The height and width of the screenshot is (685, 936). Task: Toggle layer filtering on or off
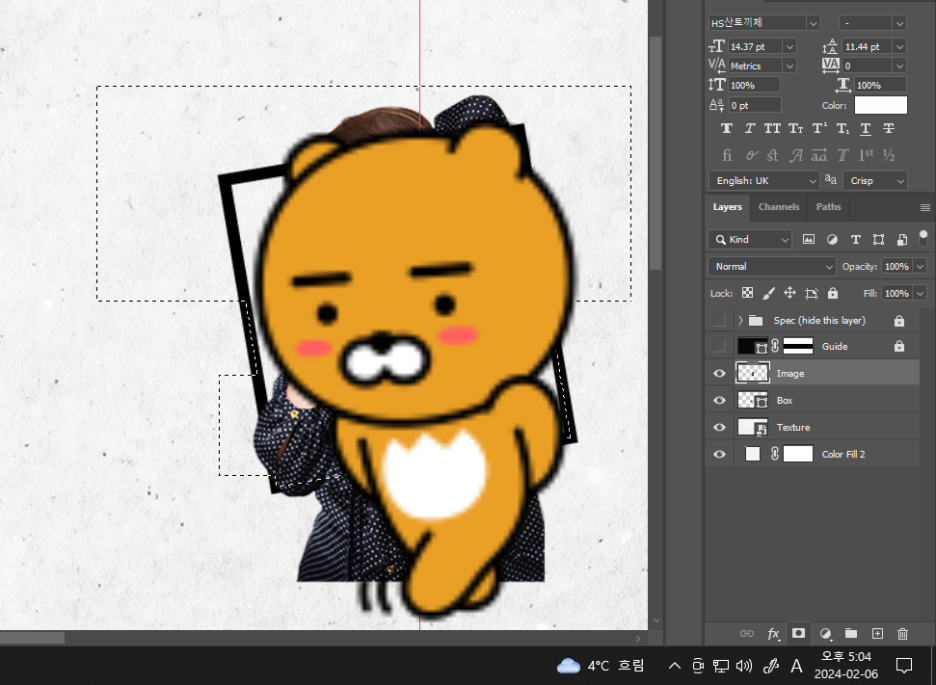point(923,237)
